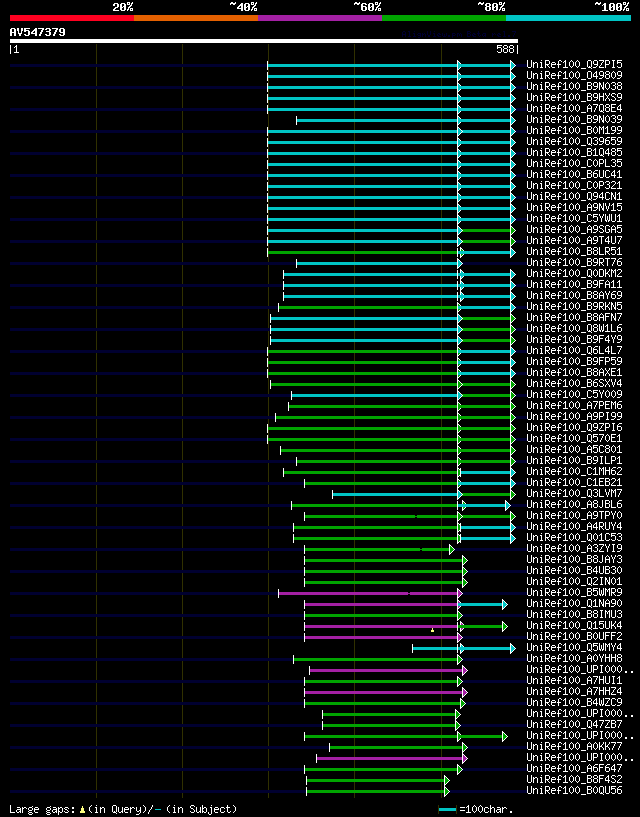This screenshot has width=640, height=817.
Task: Select the UniRef100_Q8W1L6 label
Action: [574, 329]
